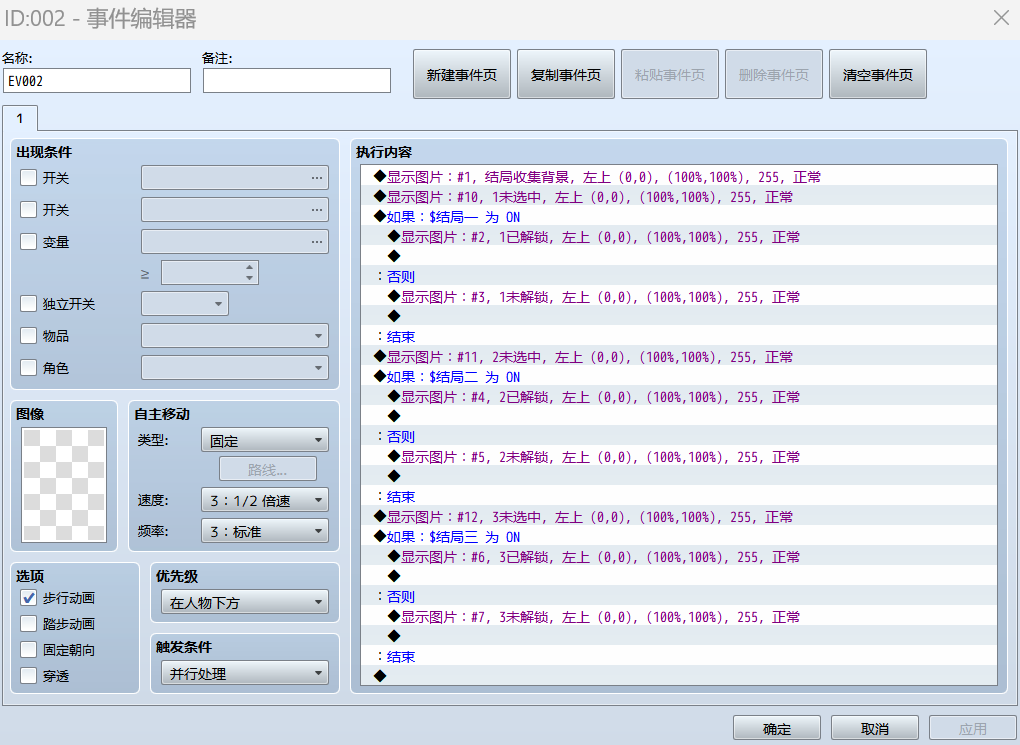This screenshot has height=745, width=1020.
Task: Select the 如果：$结局三 为 ON line
Action: tap(678, 537)
